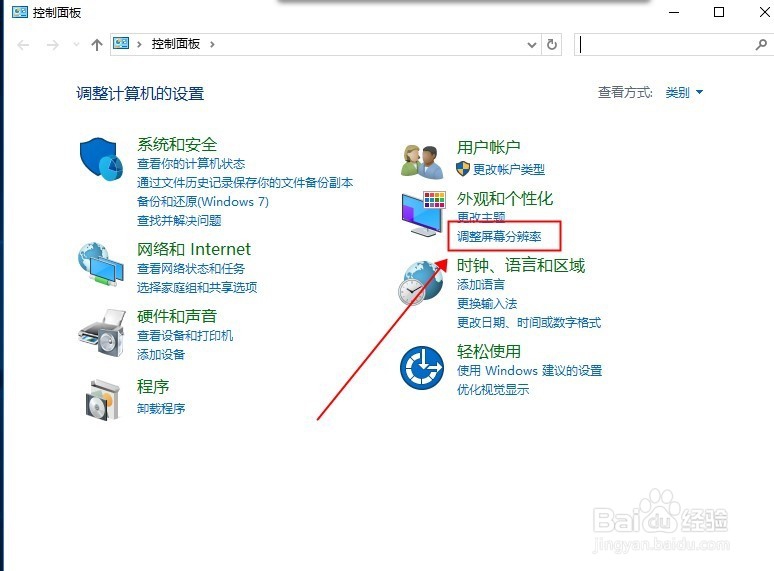Click 卸载程序 link
The width and height of the screenshot is (774, 571).
(x=161, y=408)
